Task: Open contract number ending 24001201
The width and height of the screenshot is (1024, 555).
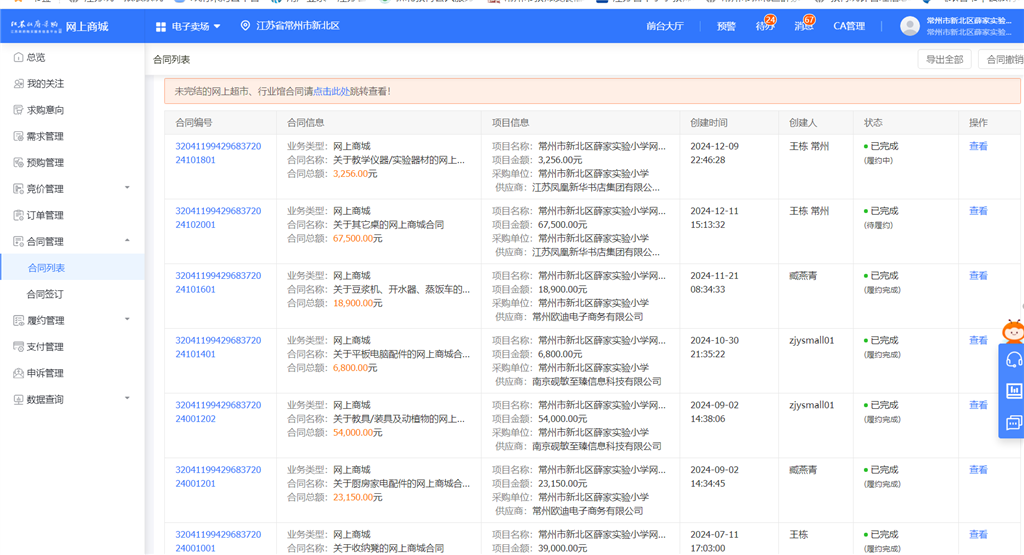Action: pos(218,476)
